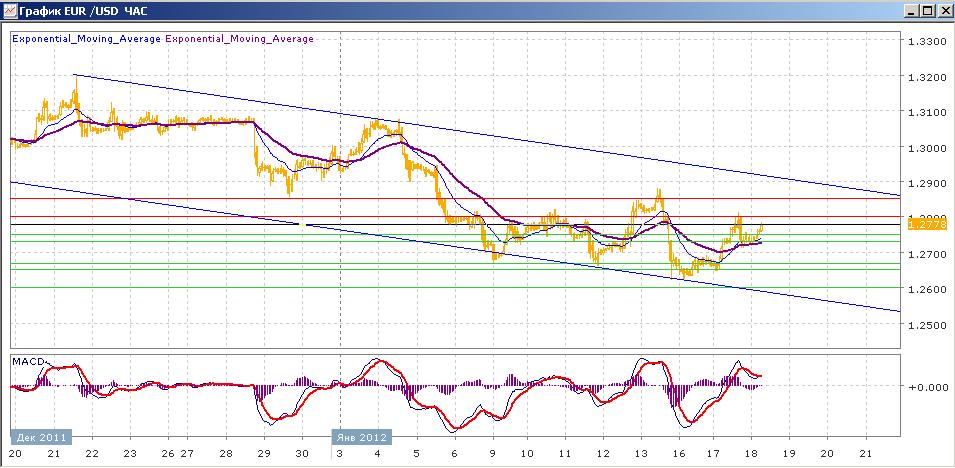
Task: Click date label 22 on time axis
Action: (92, 454)
